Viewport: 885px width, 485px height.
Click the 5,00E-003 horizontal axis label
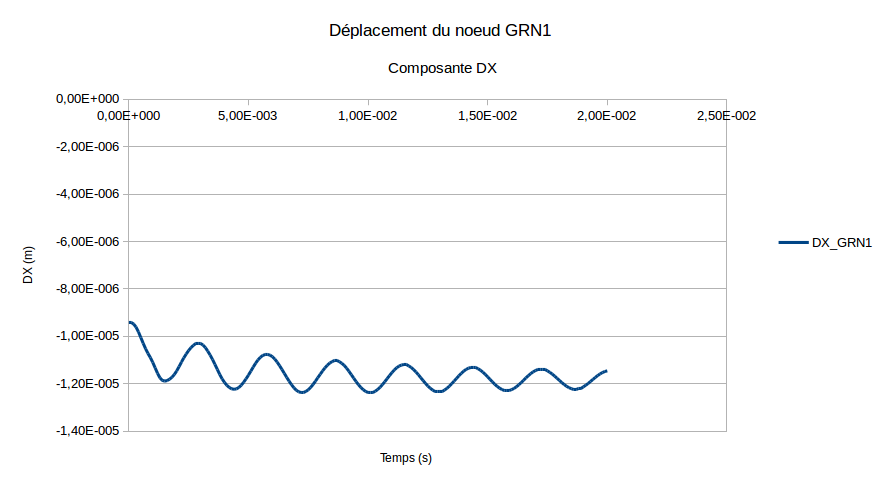click(x=247, y=116)
